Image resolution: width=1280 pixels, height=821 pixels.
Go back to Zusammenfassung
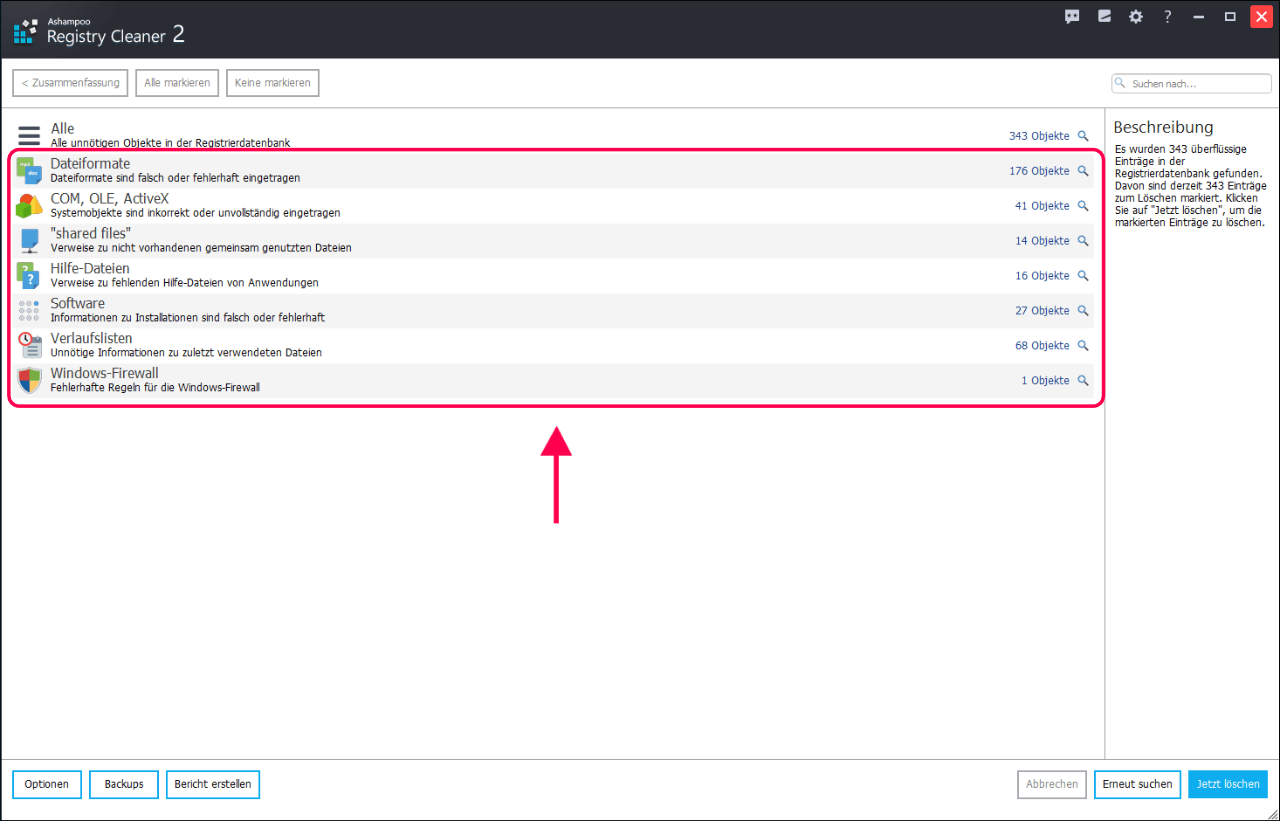pos(70,83)
